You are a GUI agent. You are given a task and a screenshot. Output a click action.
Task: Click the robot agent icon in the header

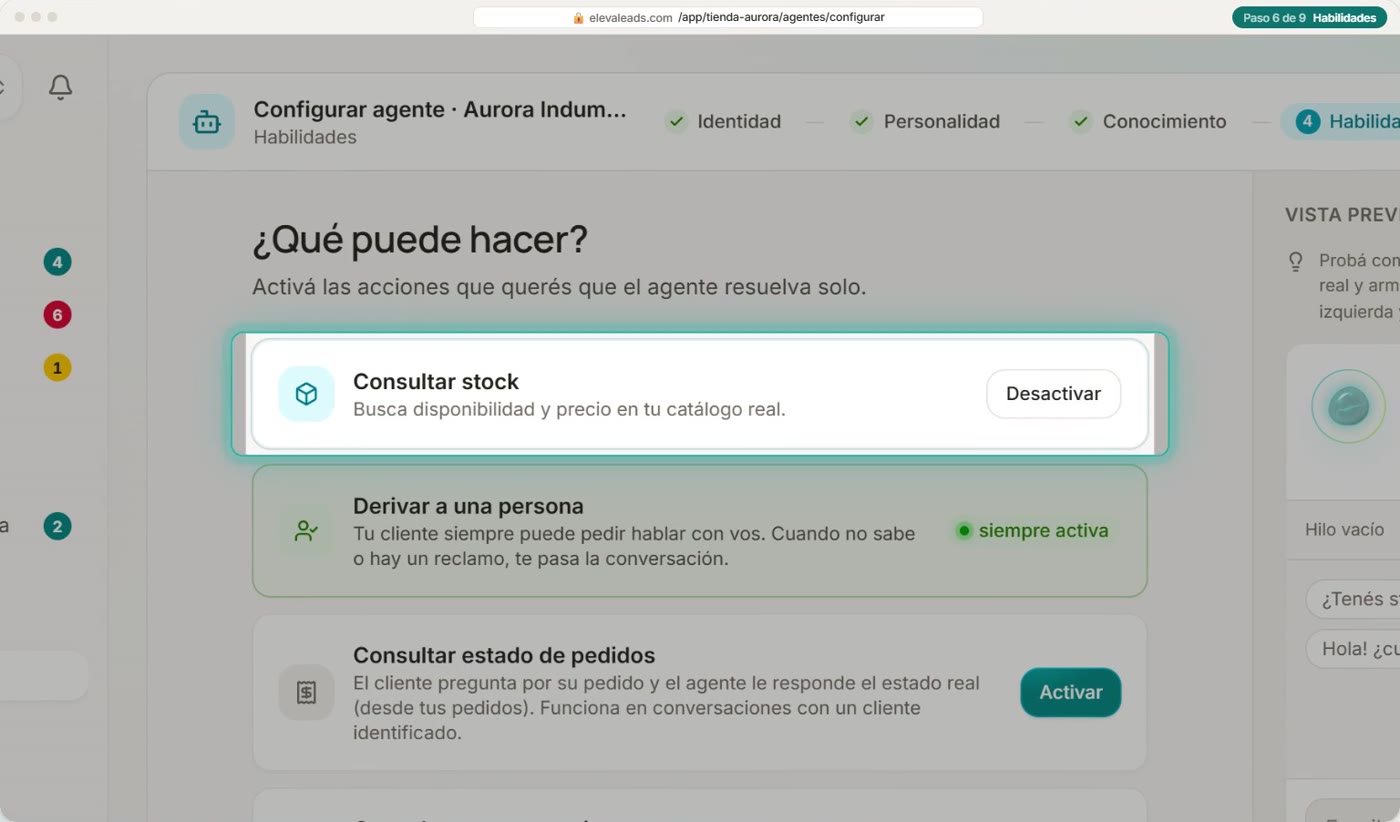pos(207,122)
